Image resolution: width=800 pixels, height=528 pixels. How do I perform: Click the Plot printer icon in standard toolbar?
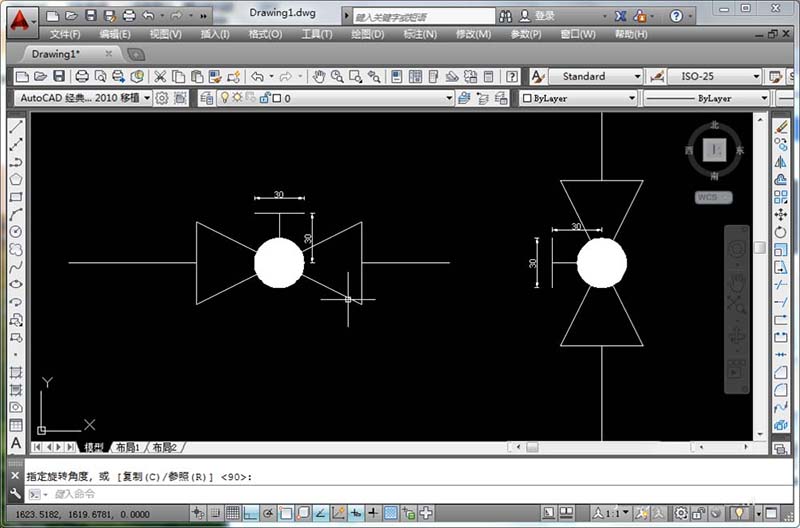pos(82,77)
